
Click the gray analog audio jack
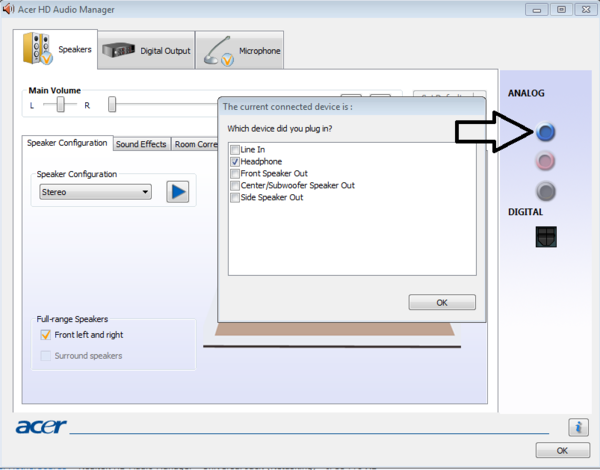(545, 190)
